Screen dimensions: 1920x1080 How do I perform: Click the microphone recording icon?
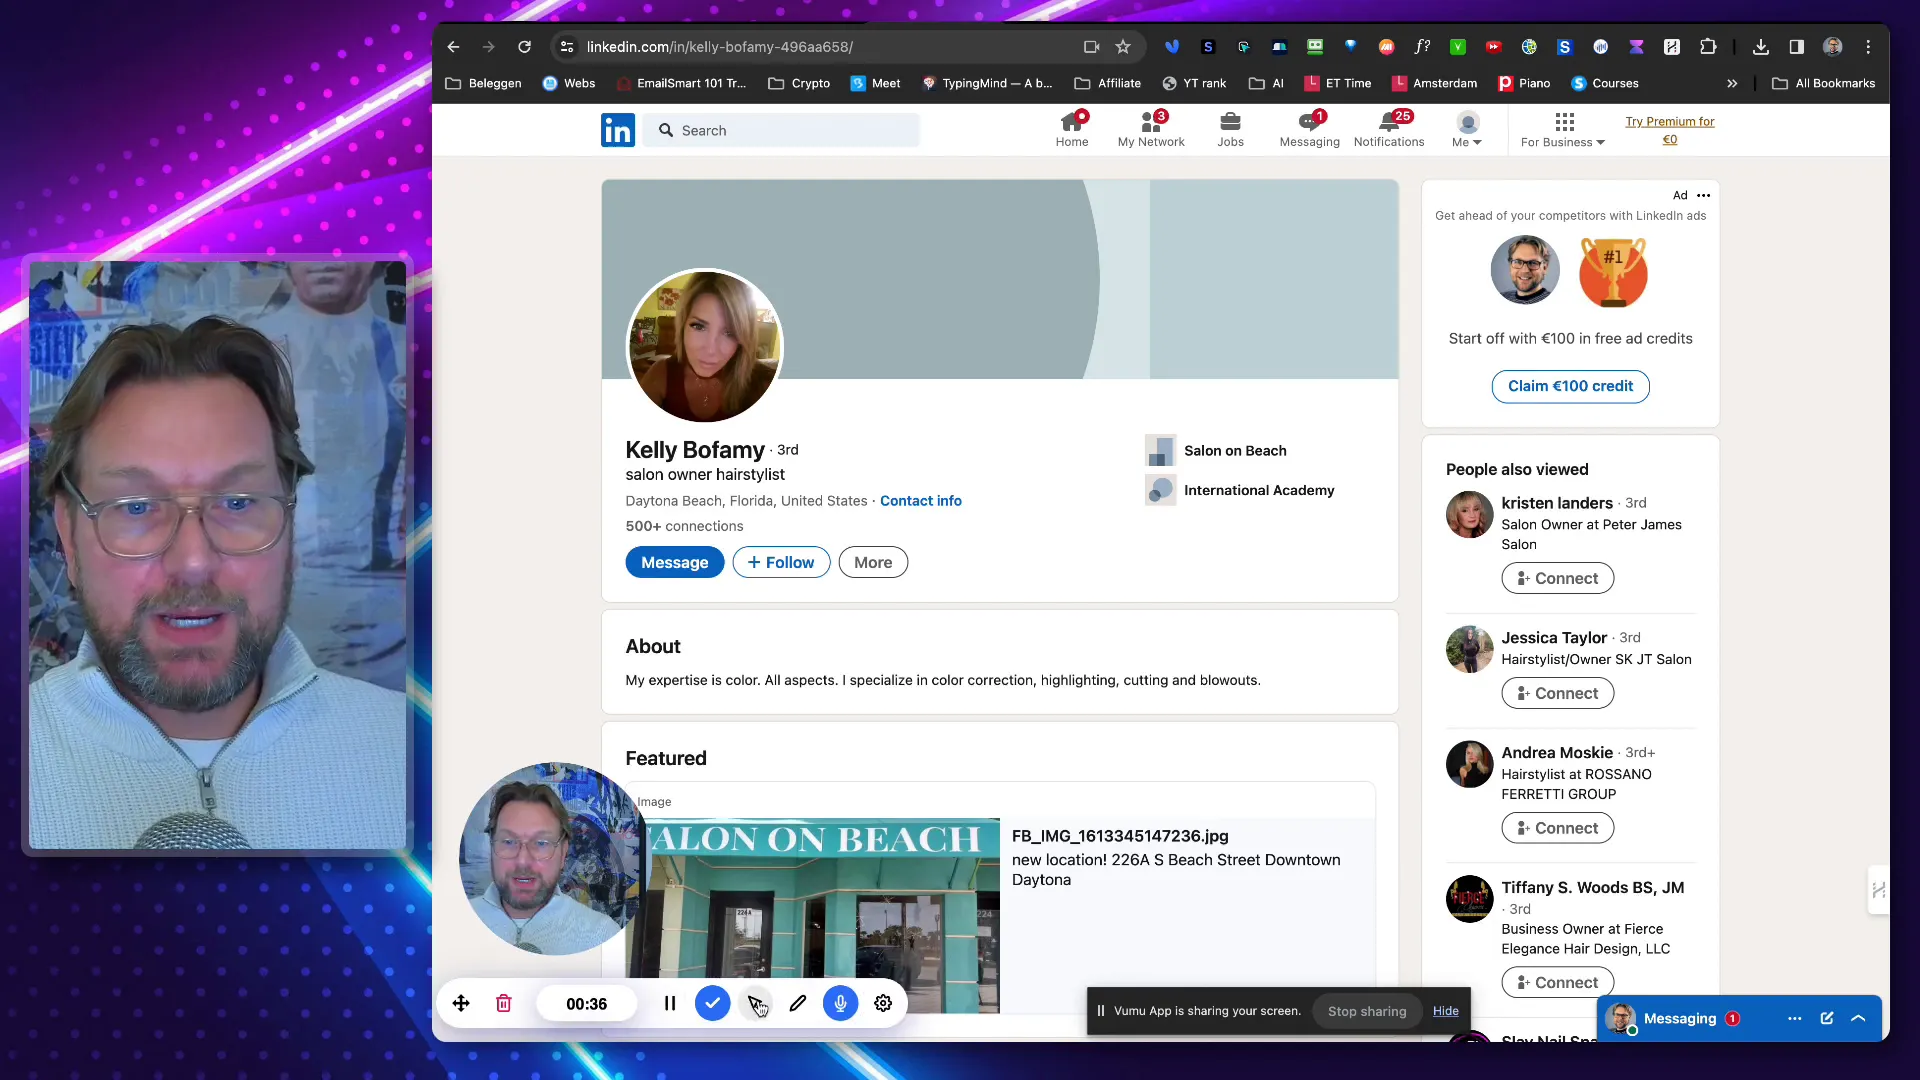click(840, 1002)
